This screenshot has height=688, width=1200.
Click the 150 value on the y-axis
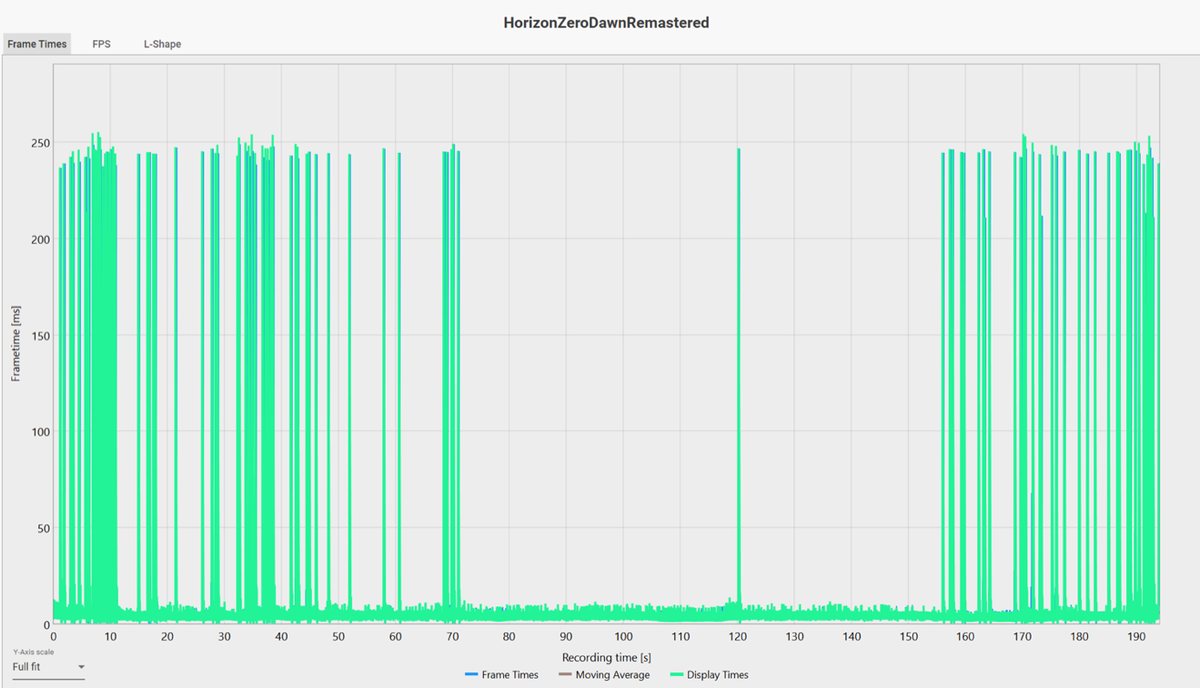click(x=41, y=336)
